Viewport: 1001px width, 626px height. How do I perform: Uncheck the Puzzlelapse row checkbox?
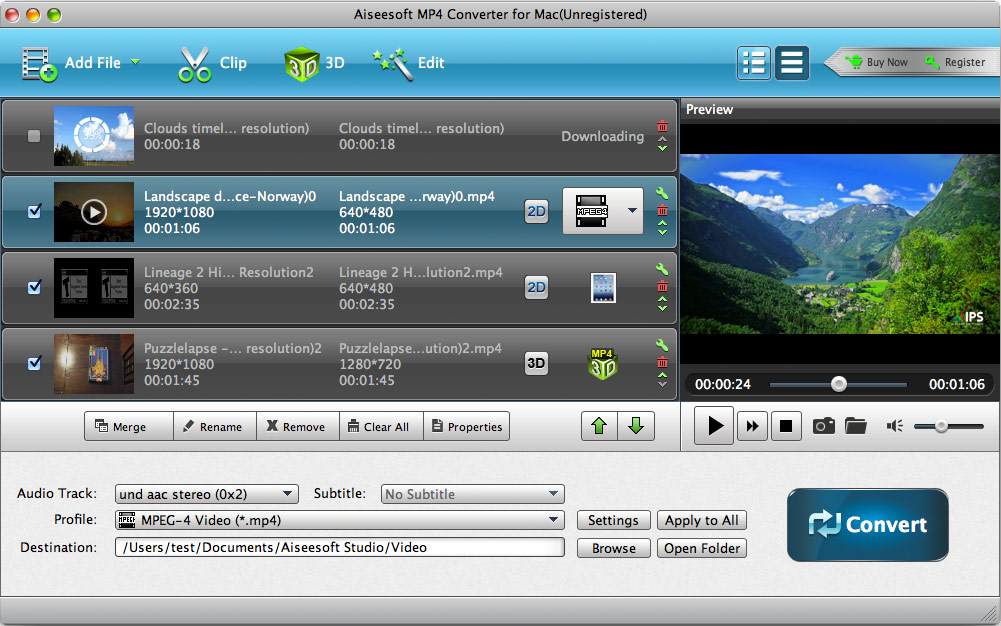pyautogui.click(x=34, y=363)
